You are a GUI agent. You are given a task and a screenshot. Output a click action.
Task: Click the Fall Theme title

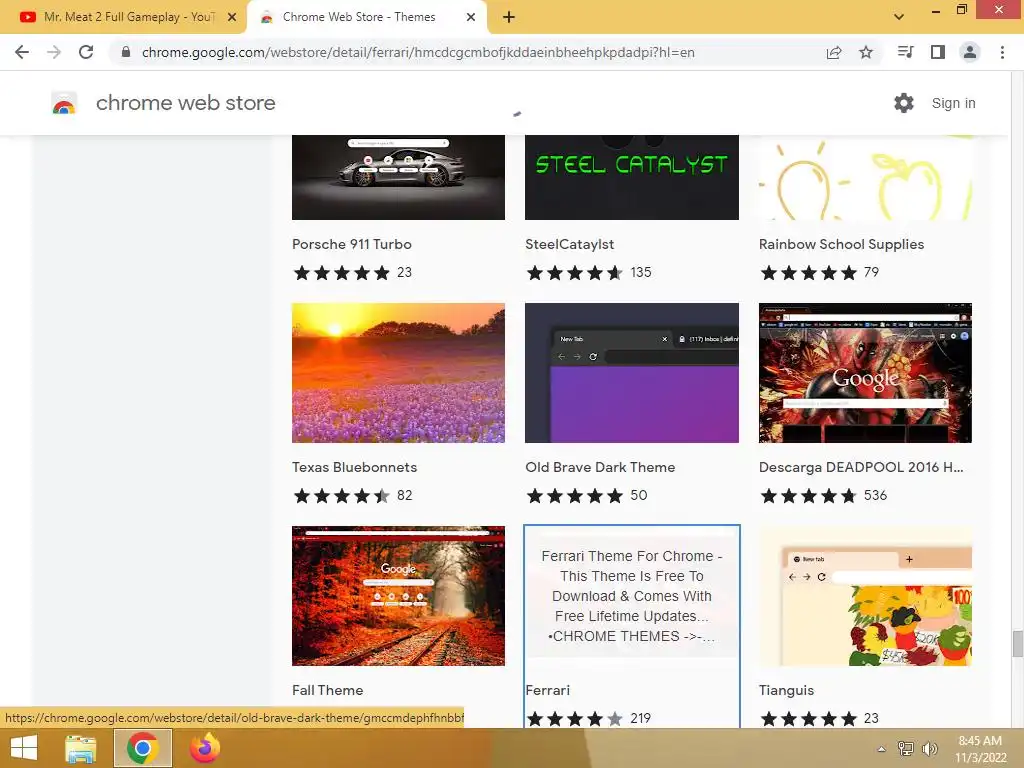coord(327,690)
